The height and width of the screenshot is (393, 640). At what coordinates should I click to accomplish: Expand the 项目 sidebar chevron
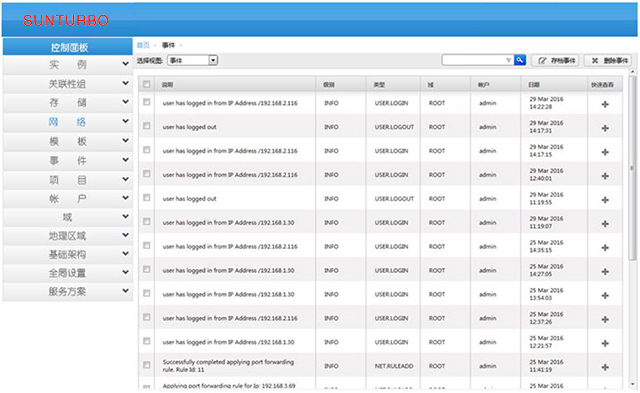pos(125,179)
